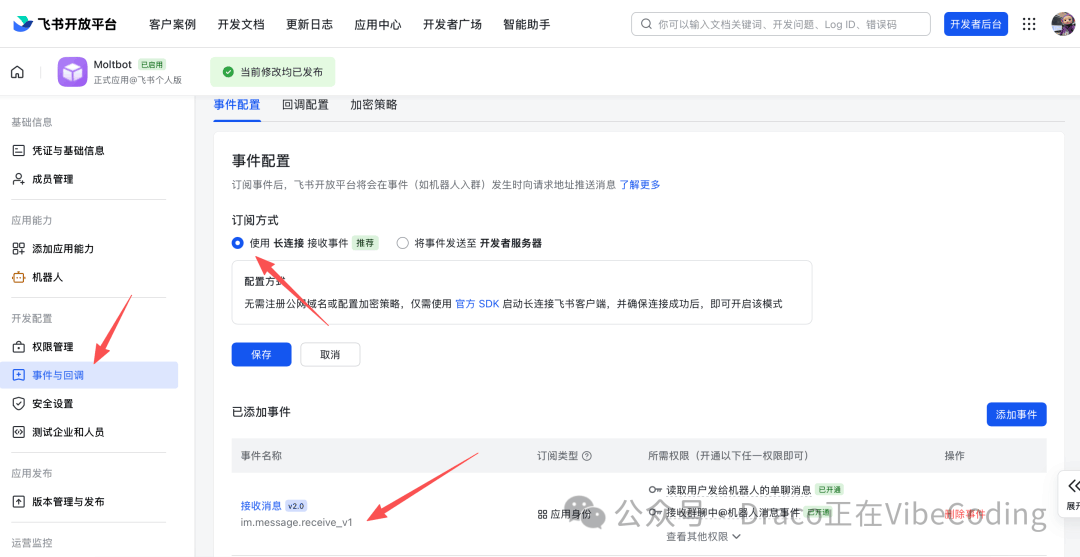The image size is (1080, 557).
Task: Click the user avatar at top right
Action: pyautogui.click(x=1062, y=24)
